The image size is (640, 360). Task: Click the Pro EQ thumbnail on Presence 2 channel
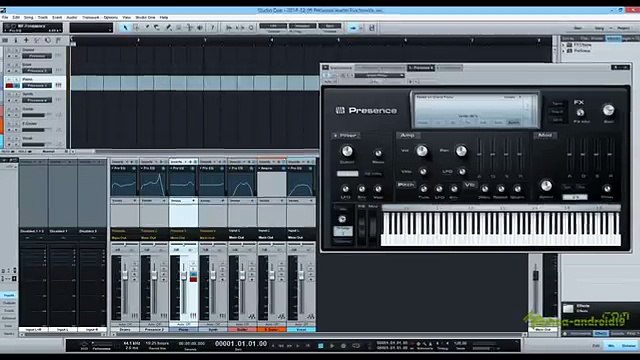(153, 184)
